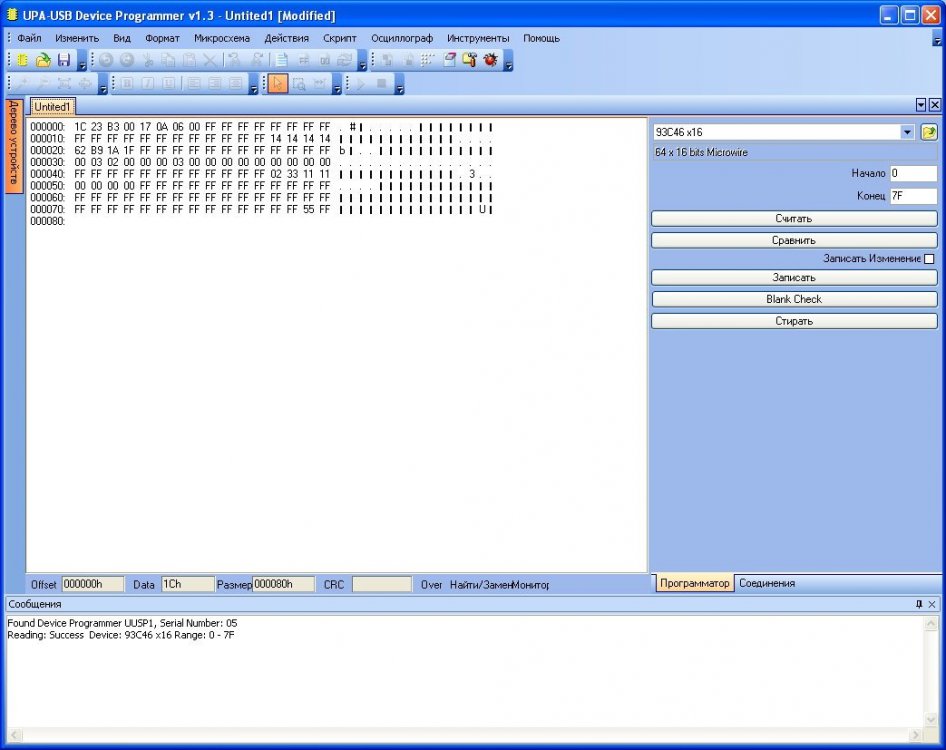Click the Delete X icon
This screenshot has width=946, height=750.
pos(209,60)
